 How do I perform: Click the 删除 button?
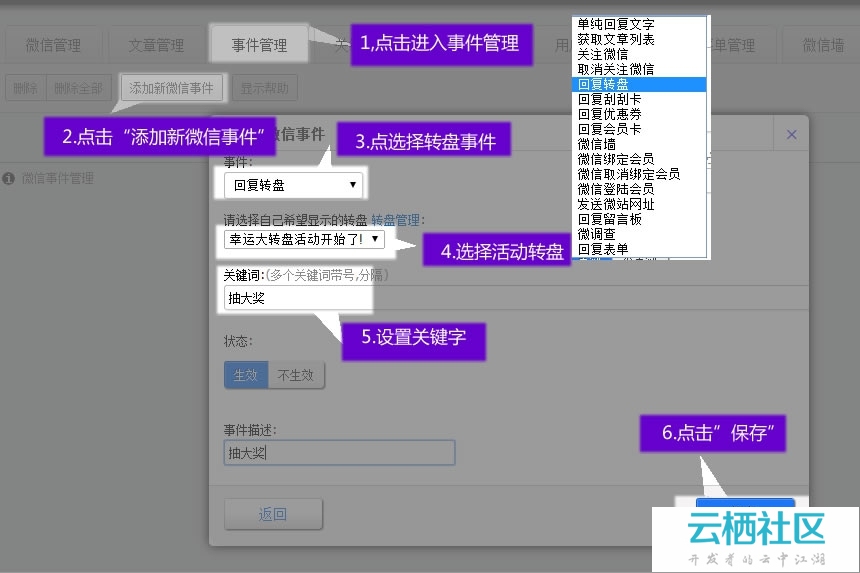pyautogui.click(x=25, y=88)
